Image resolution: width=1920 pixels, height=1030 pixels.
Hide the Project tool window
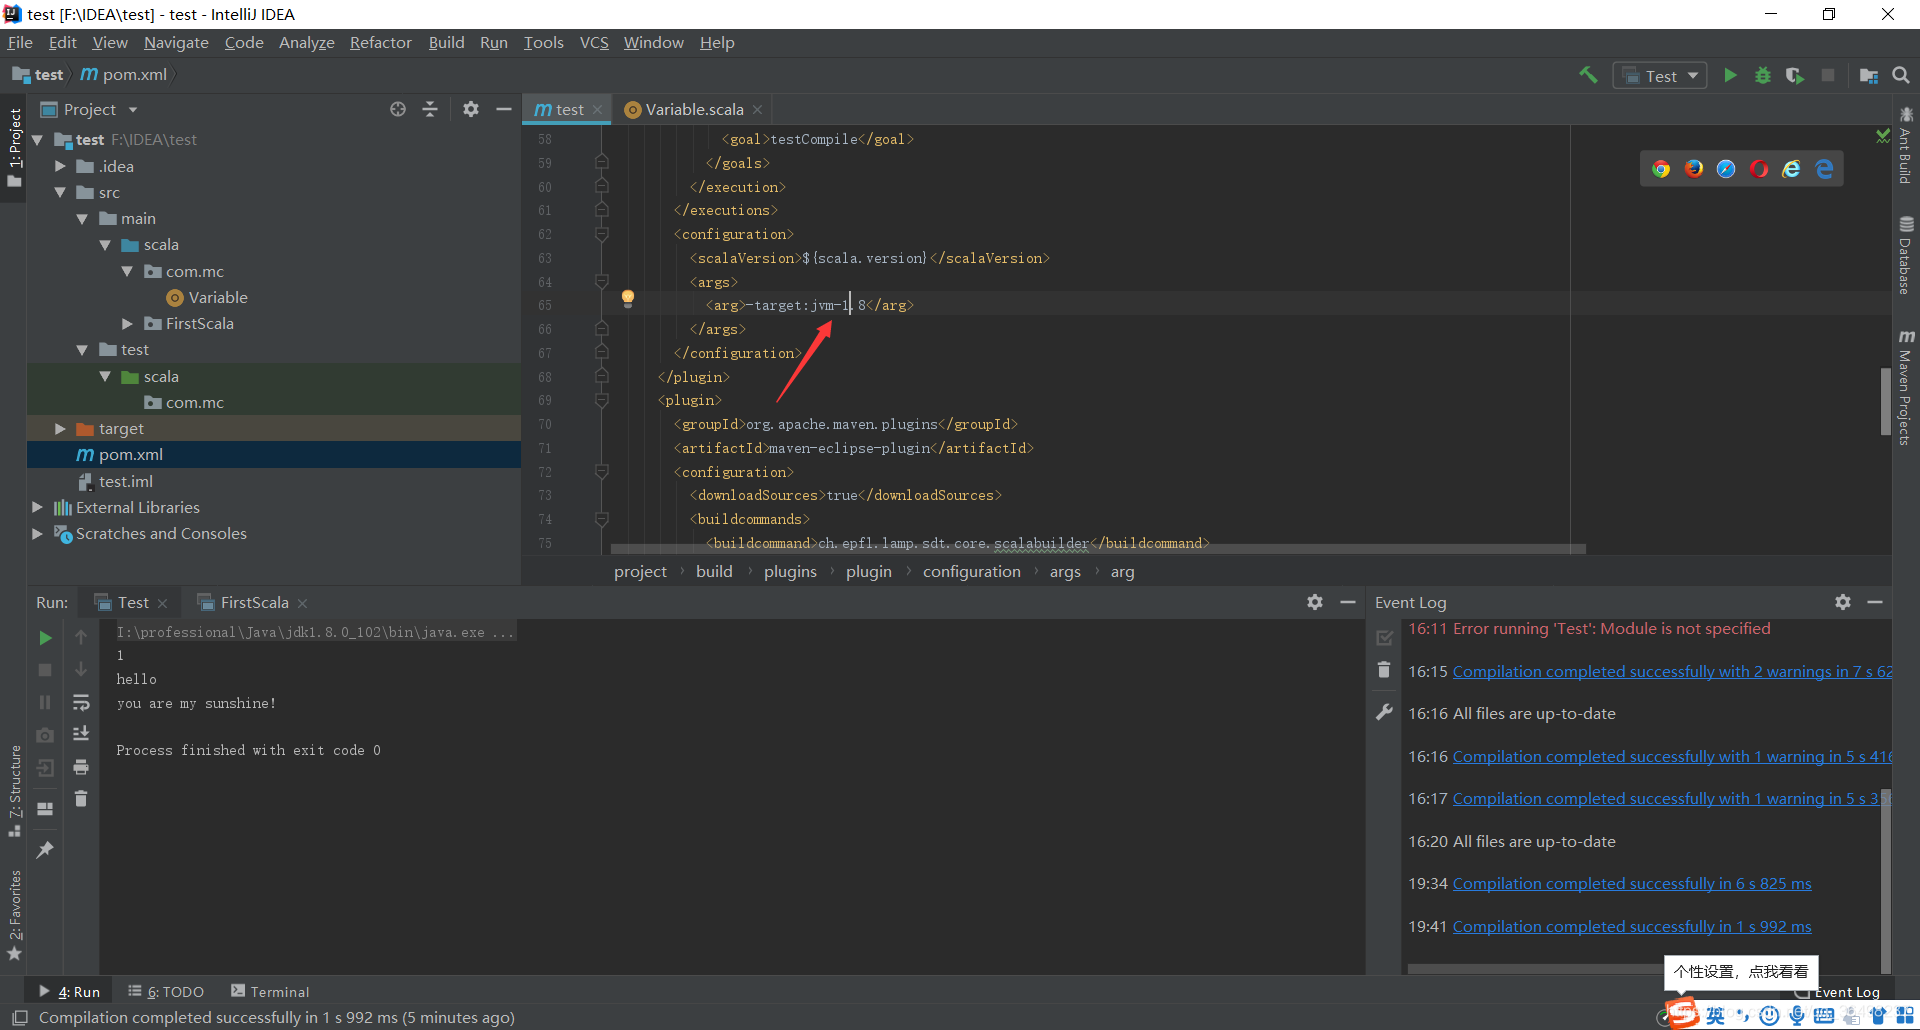coord(504,109)
